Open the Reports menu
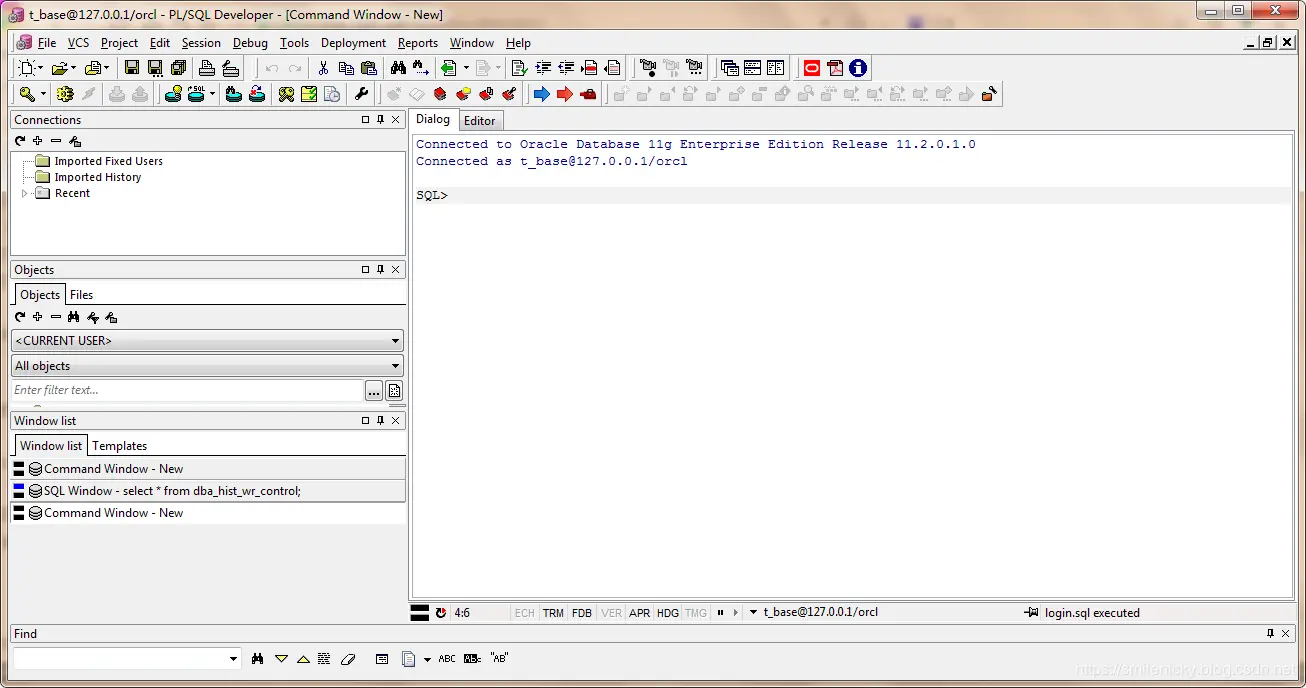The height and width of the screenshot is (688, 1306). 418,43
